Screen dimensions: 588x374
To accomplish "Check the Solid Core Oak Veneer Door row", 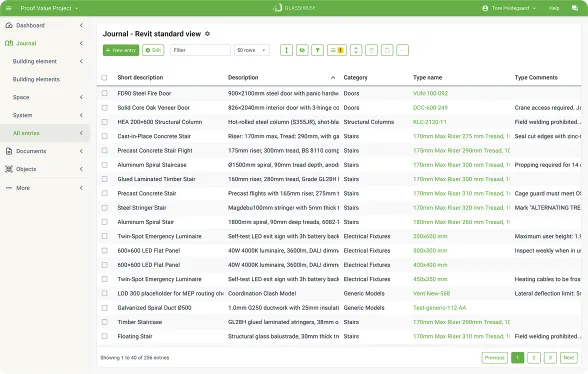I will click(104, 108).
